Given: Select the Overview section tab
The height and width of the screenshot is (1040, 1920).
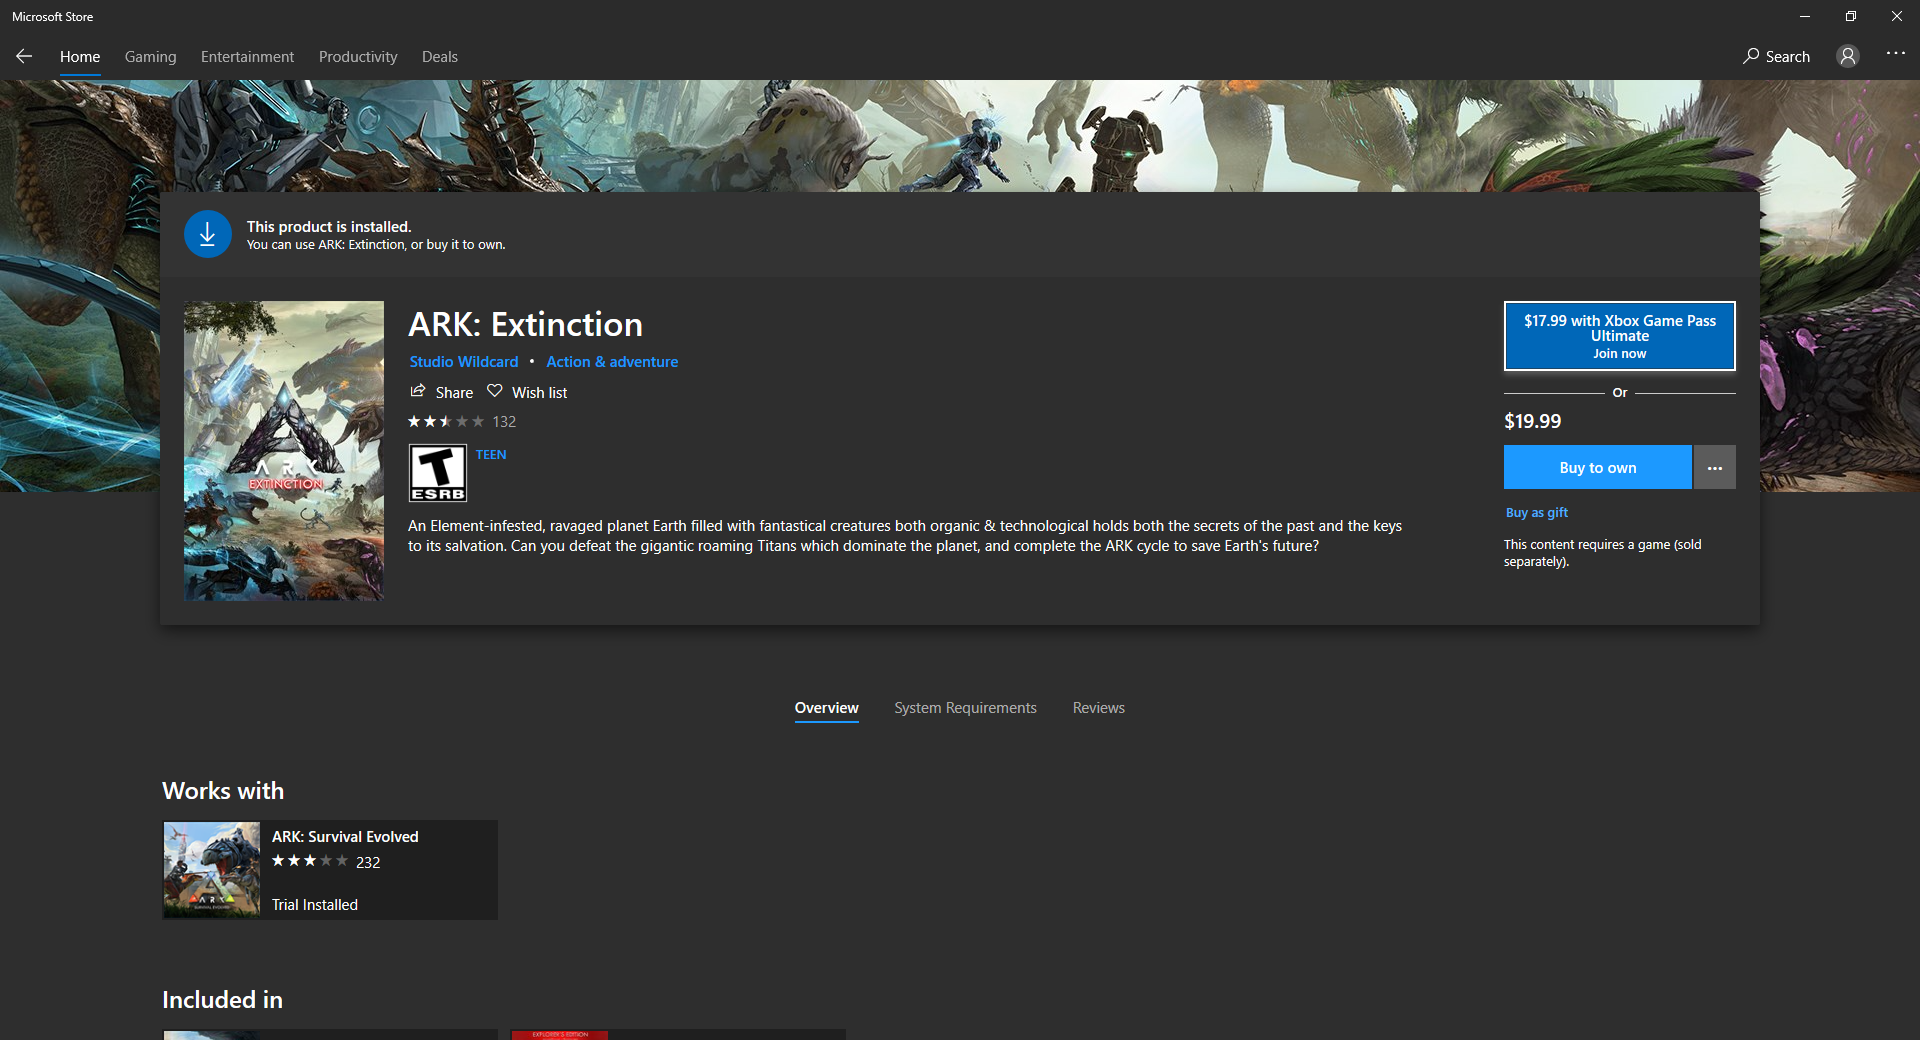Looking at the screenshot, I should [x=826, y=708].
